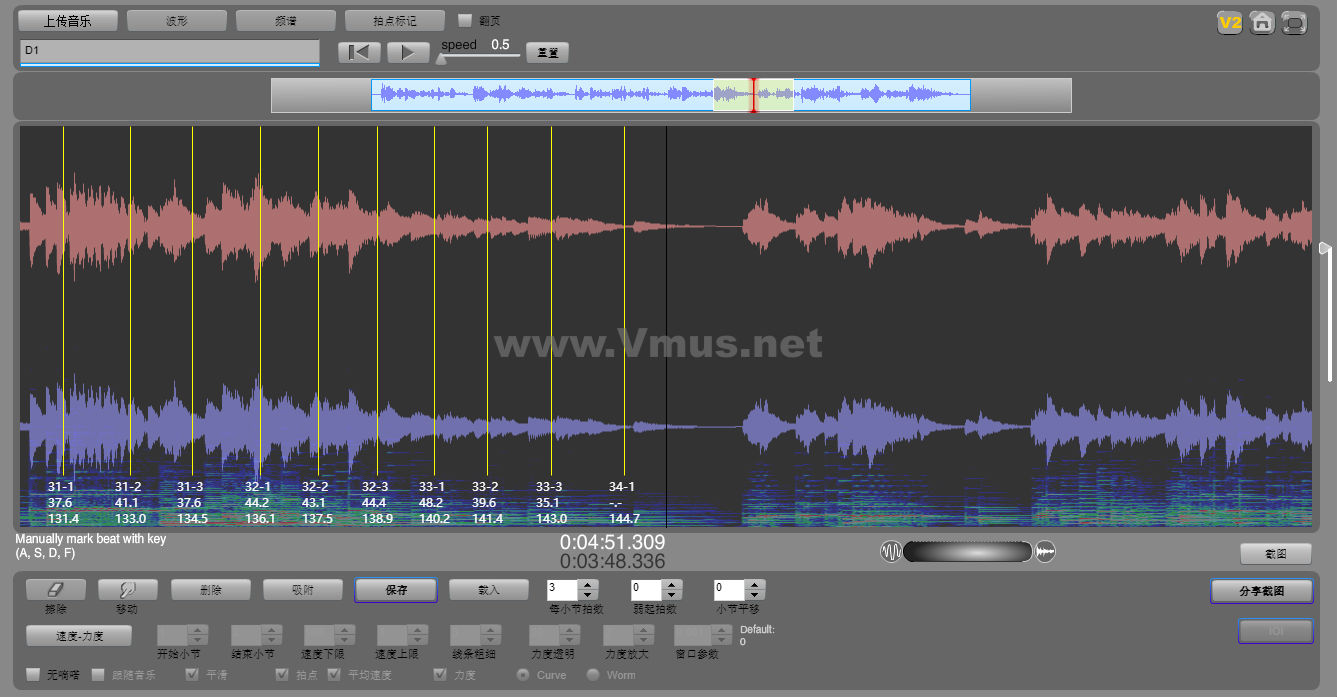The width and height of the screenshot is (1337, 697).
Task: Increase 小节平移 value with up arrow
Action: (x=755, y=585)
